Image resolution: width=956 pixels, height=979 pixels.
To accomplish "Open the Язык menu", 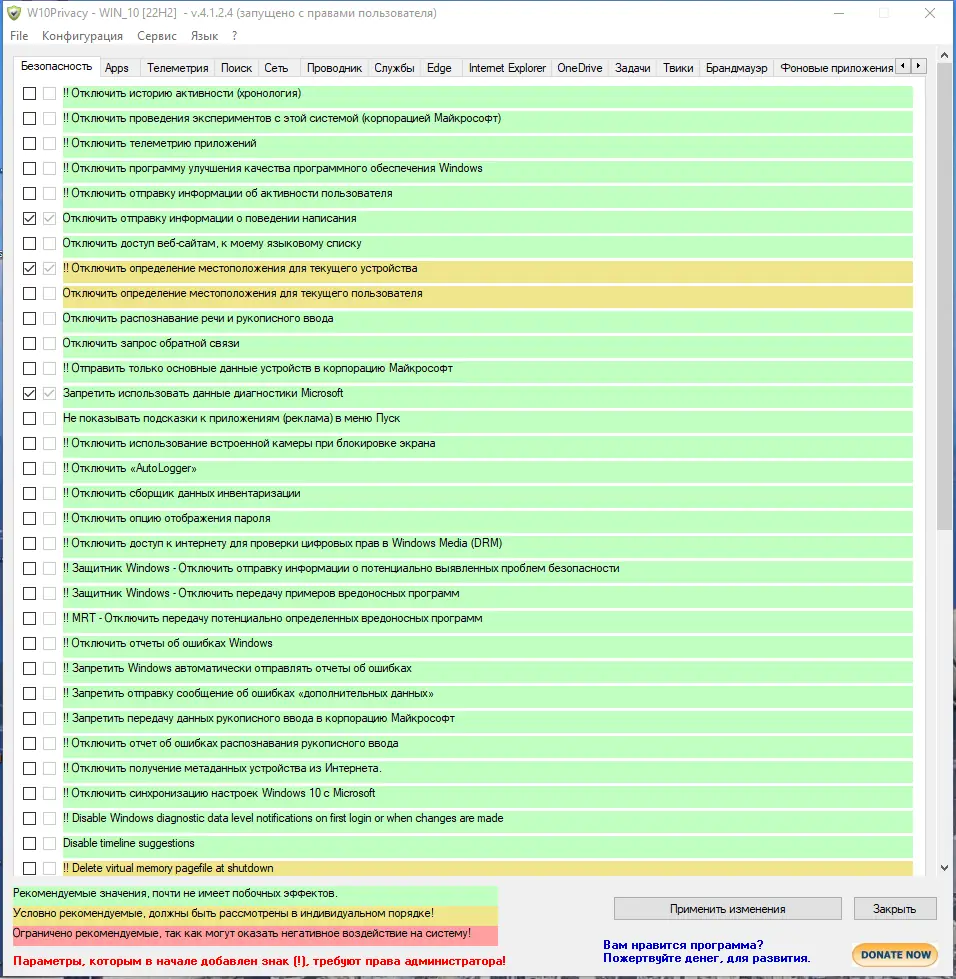I will click(x=204, y=36).
